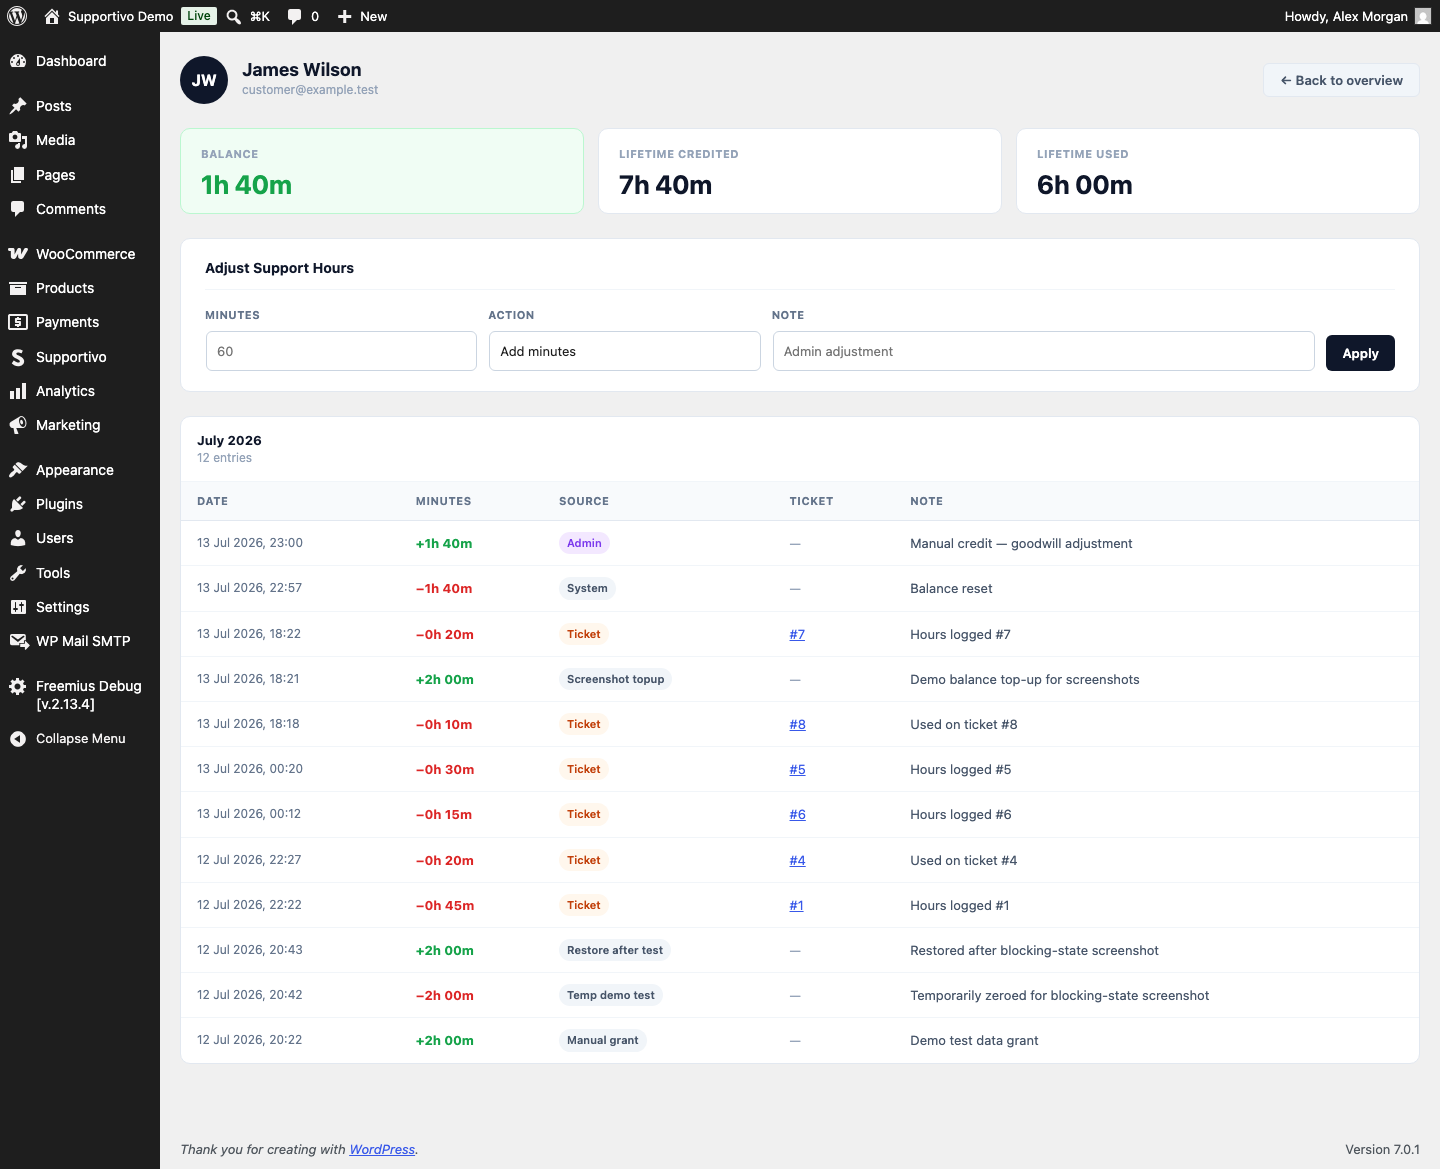Click the WordPress logo icon
The width and height of the screenshot is (1440, 1169).
tap(17, 16)
